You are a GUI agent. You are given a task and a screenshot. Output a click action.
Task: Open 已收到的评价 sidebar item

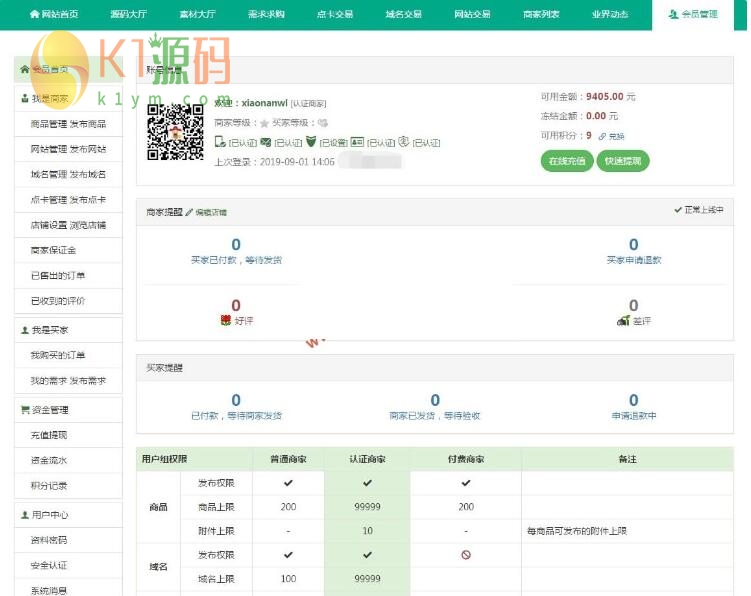[x=58, y=301]
